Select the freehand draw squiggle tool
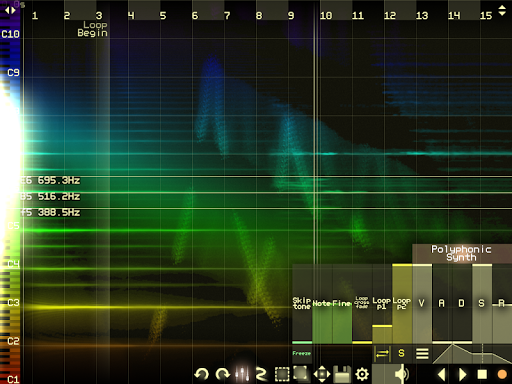This screenshot has height=384, width=512. [262, 374]
